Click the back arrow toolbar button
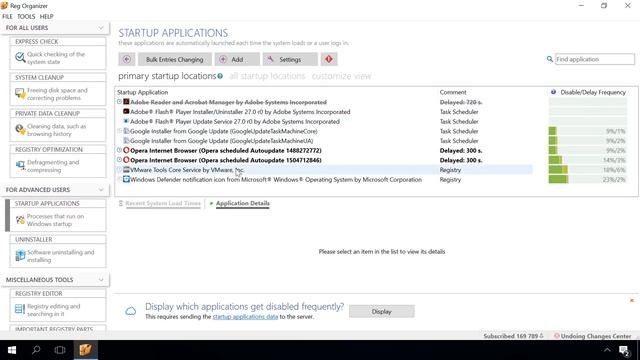The width and height of the screenshot is (640, 360). pos(127,59)
